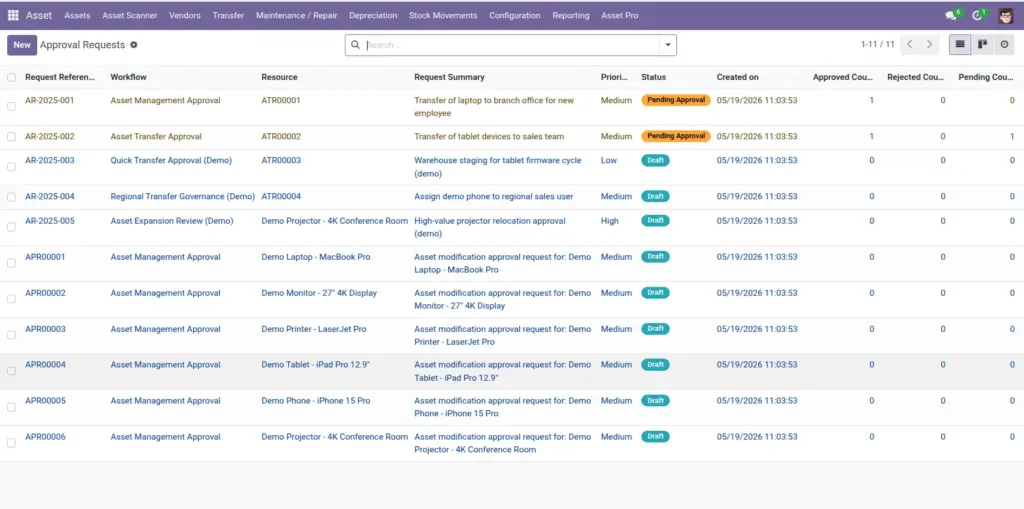Select the AR-2025-002 row checkbox

11,137
